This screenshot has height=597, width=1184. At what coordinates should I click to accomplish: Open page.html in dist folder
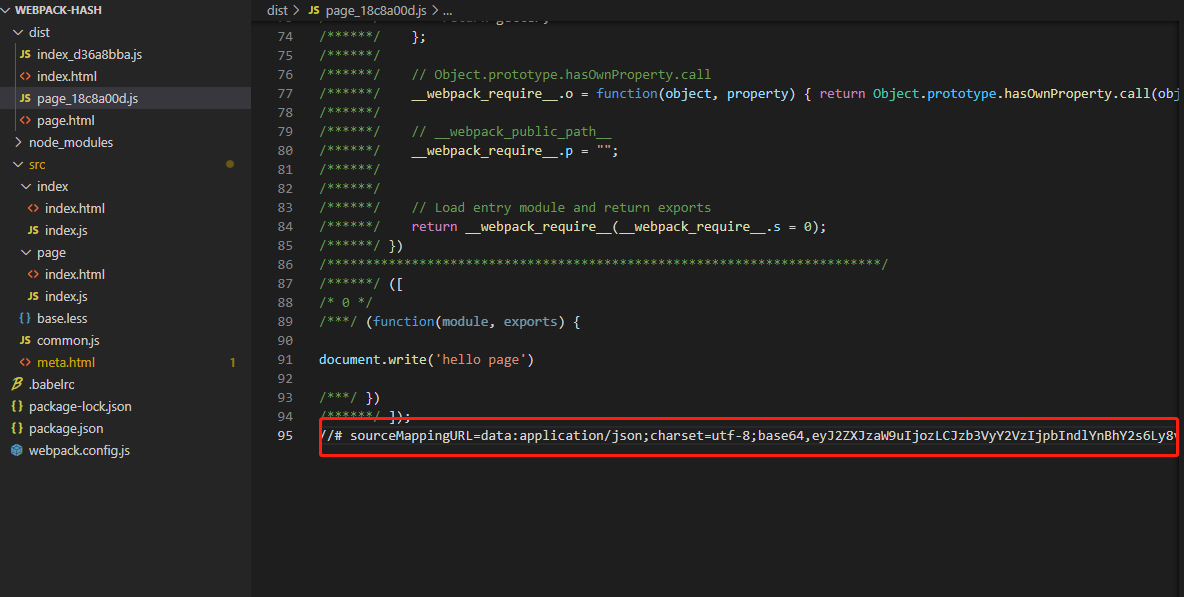tap(66, 120)
